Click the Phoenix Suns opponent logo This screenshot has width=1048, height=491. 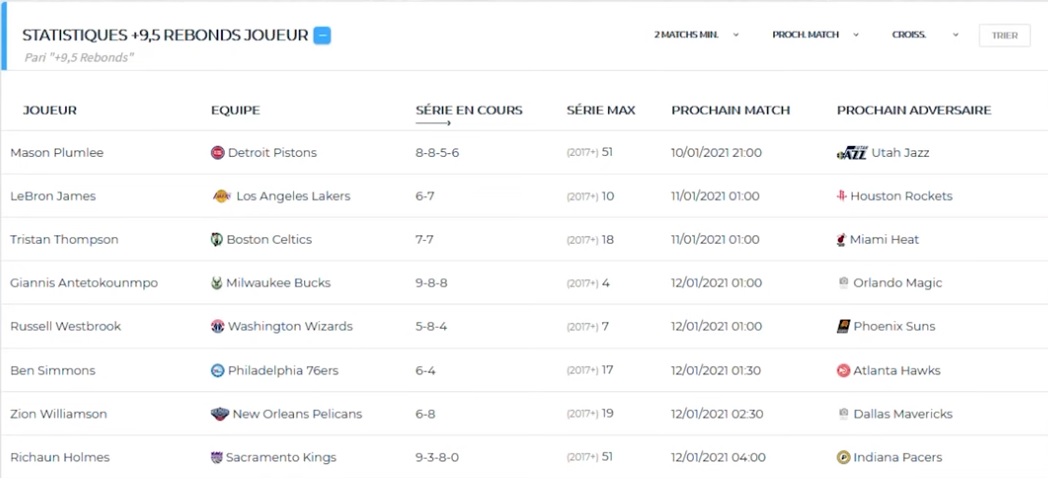click(x=843, y=327)
